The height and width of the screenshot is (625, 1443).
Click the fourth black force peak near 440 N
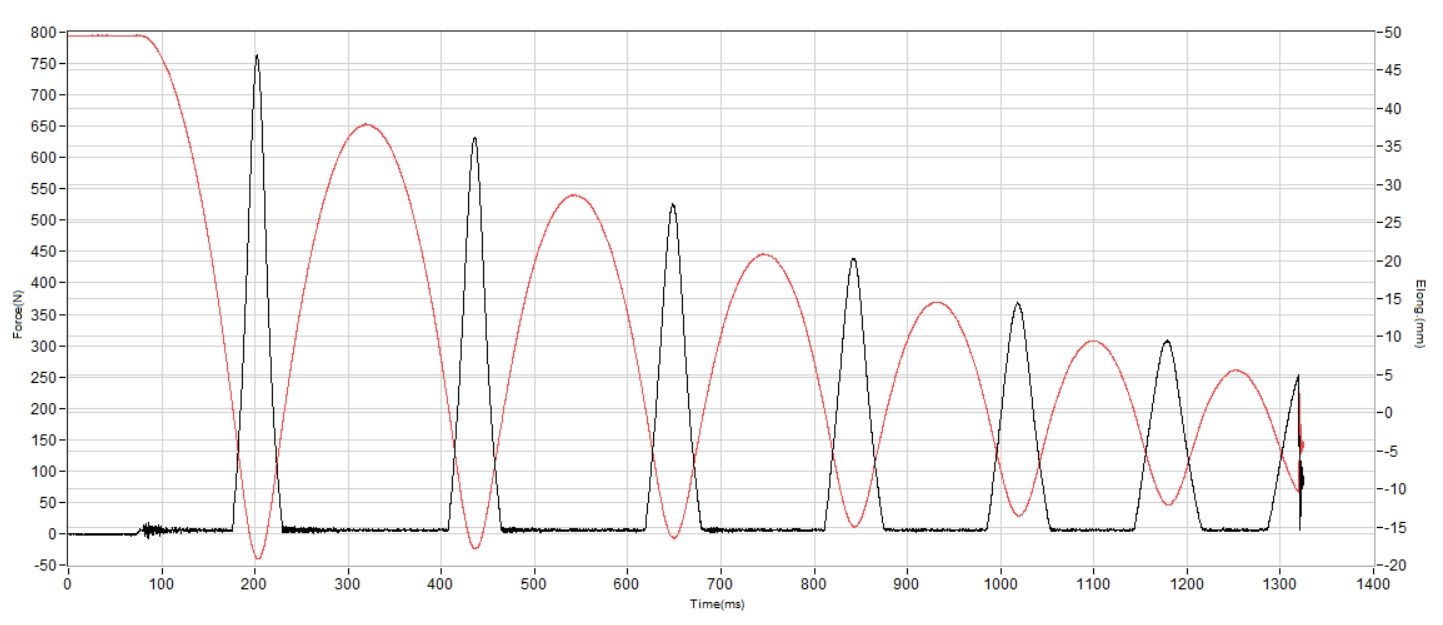(853, 259)
